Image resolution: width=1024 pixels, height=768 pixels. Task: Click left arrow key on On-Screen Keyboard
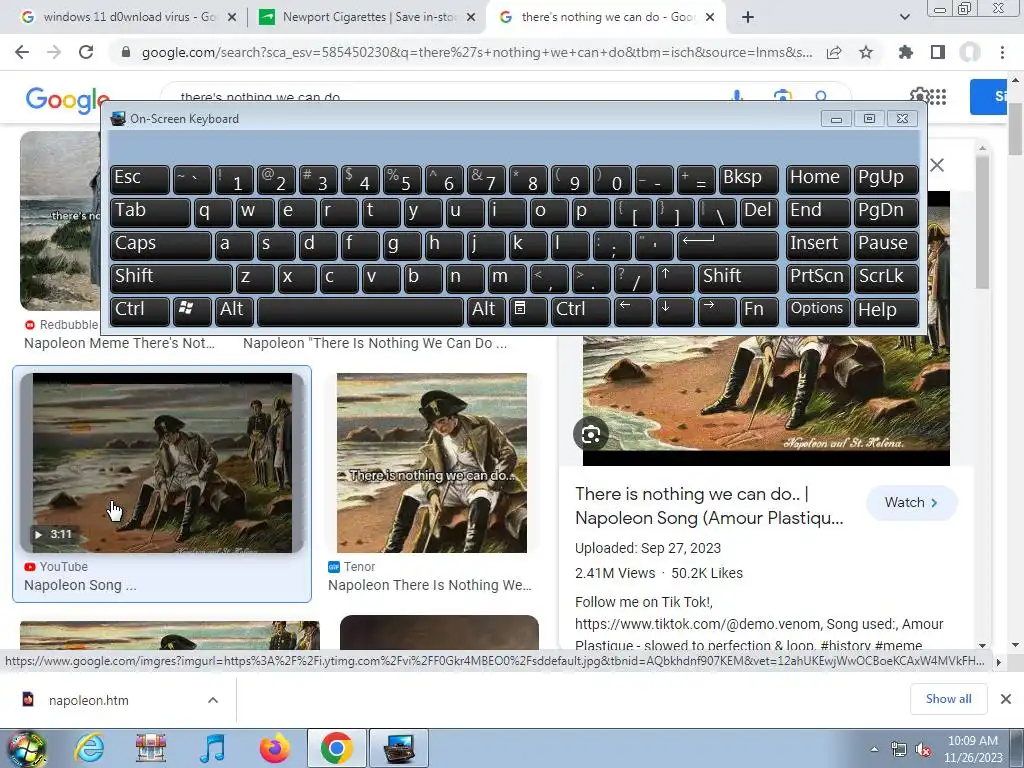[633, 311]
